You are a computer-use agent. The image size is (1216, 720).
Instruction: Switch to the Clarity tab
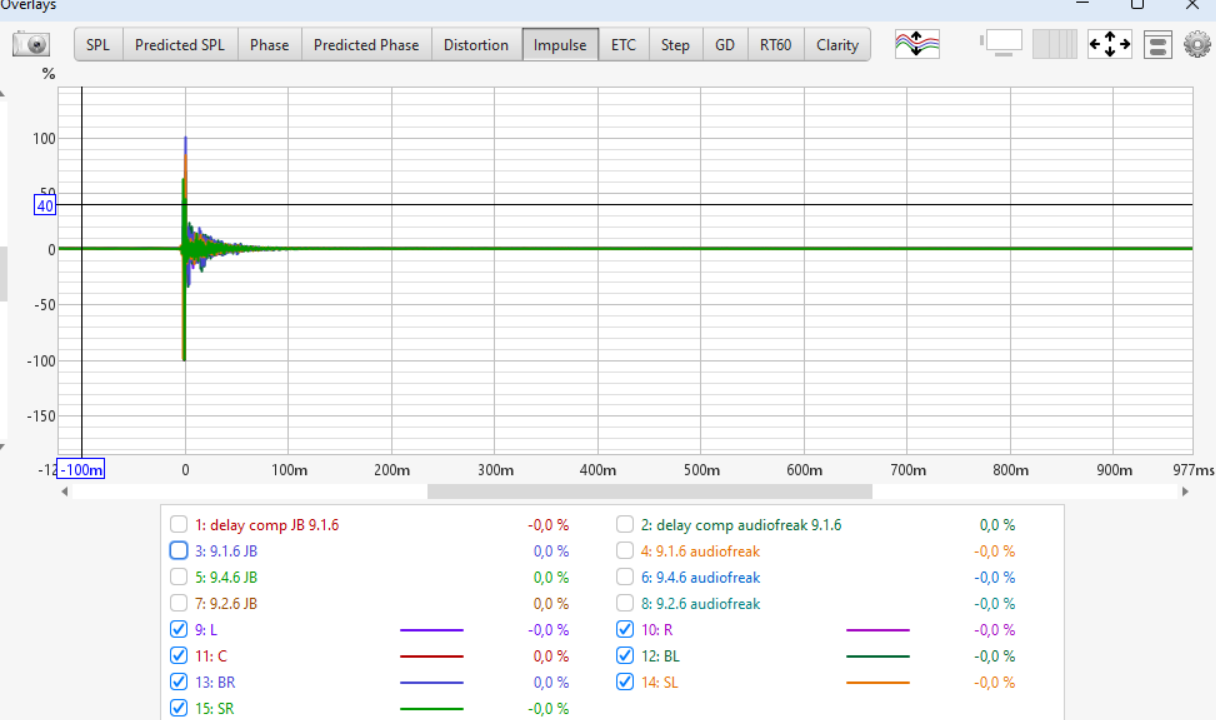click(837, 45)
